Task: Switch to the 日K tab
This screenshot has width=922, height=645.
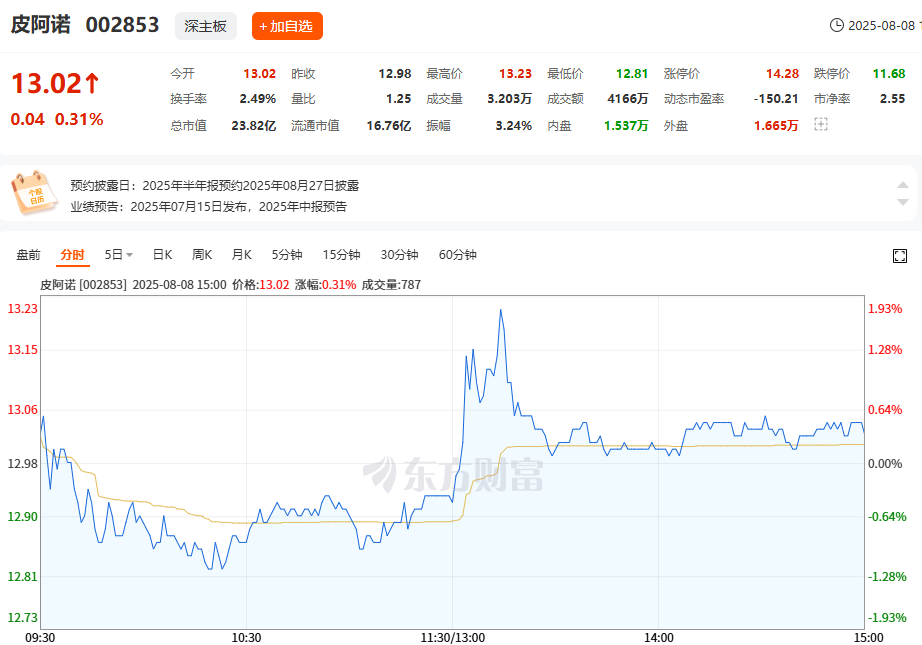Action: [x=162, y=255]
